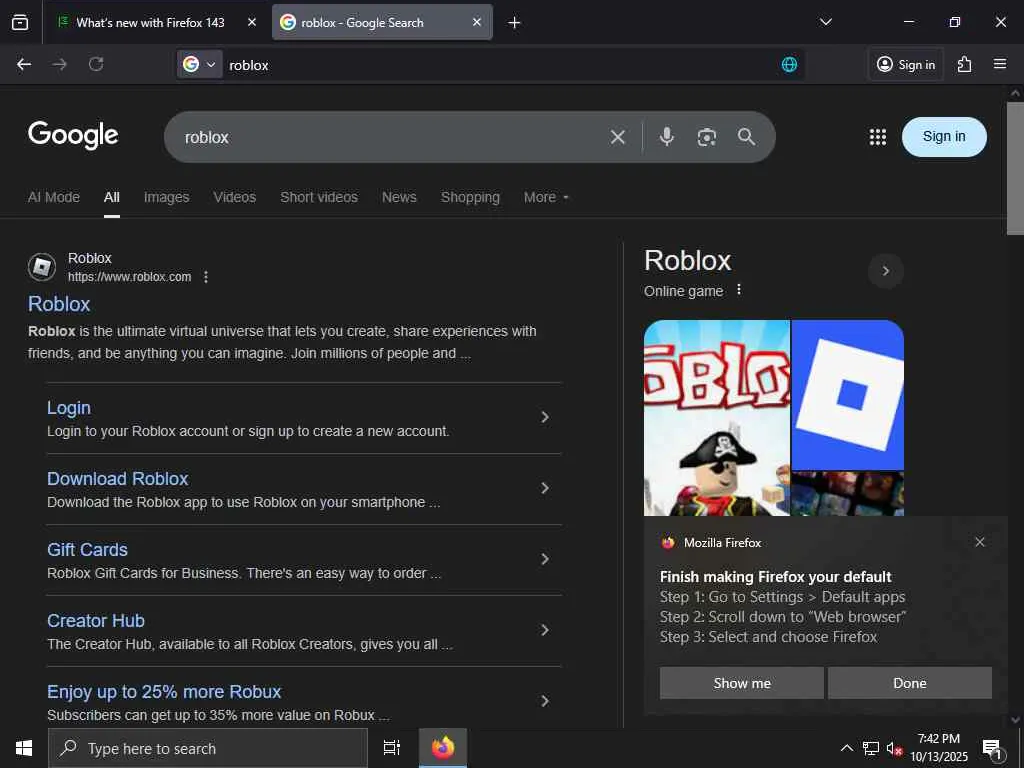Click the Roblox knowledge panel arrow button
Screen dimensions: 1024x768
(886, 270)
